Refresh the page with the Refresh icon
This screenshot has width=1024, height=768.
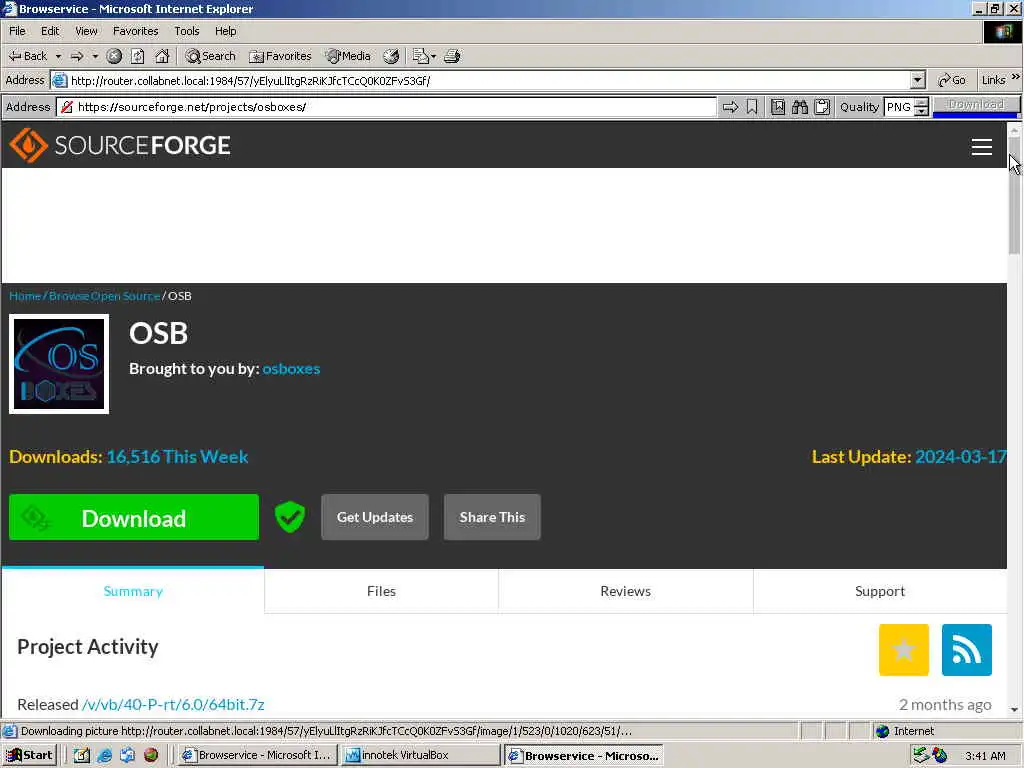[x=138, y=56]
